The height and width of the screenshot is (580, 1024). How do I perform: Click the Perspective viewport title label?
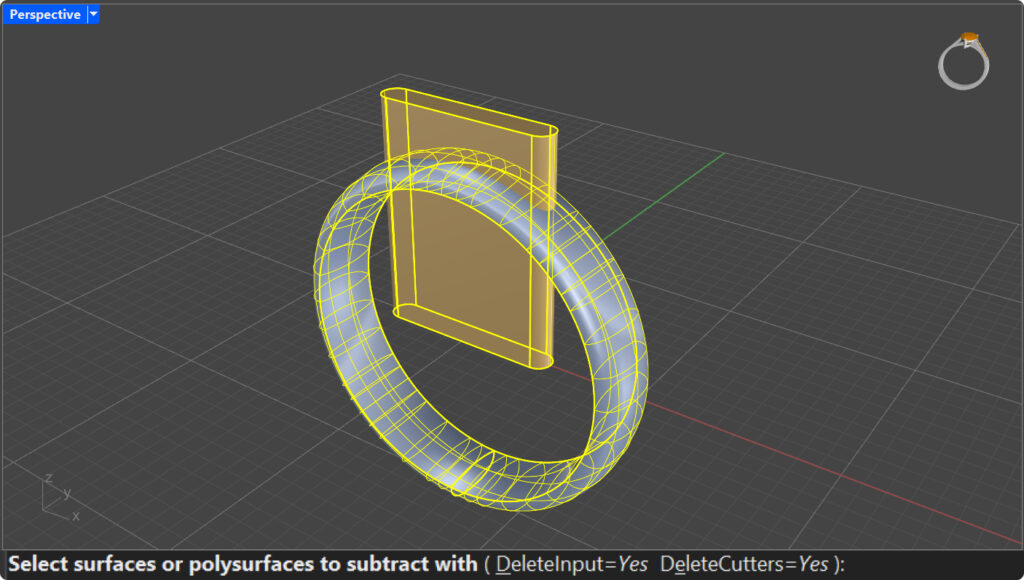[45, 14]
